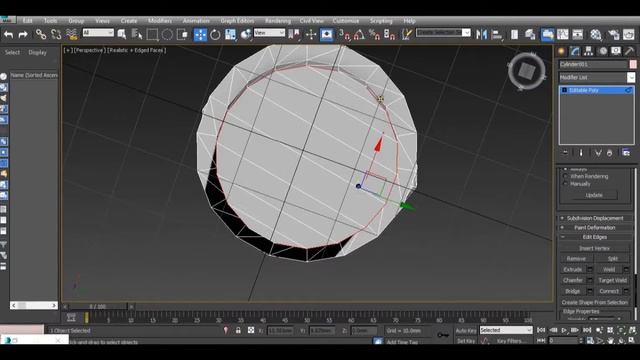Screen dimensions: 640x360
Task: Click the Align tool icon
Action: click(x=497, y=35)
